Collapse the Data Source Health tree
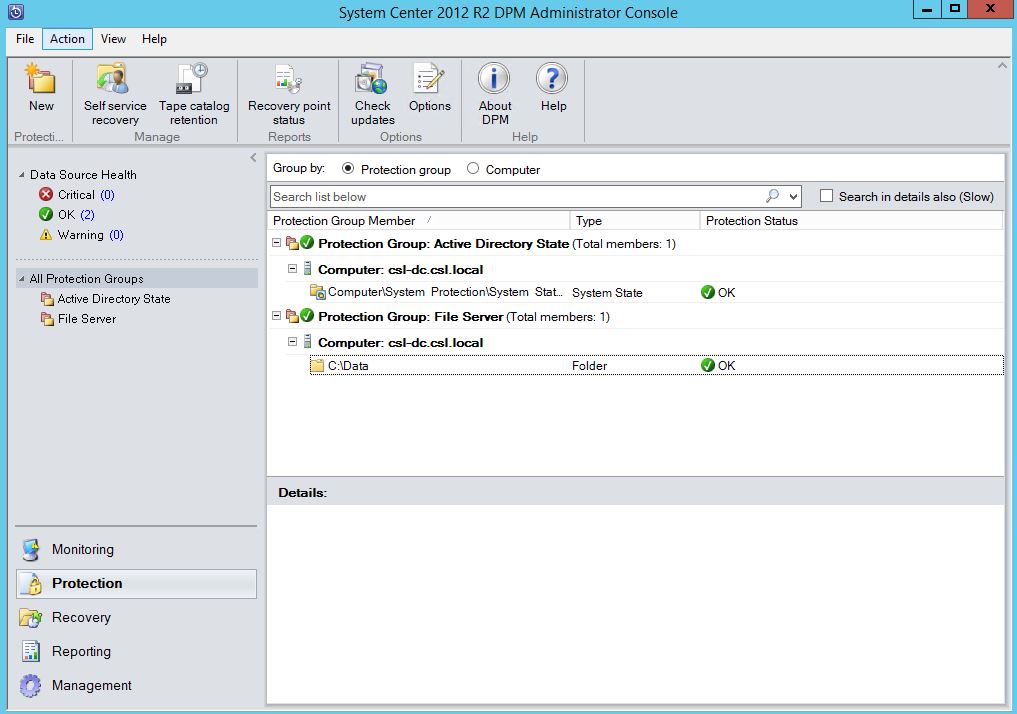The height and width of the screenshot is (714, 1017). coord(22,175)
